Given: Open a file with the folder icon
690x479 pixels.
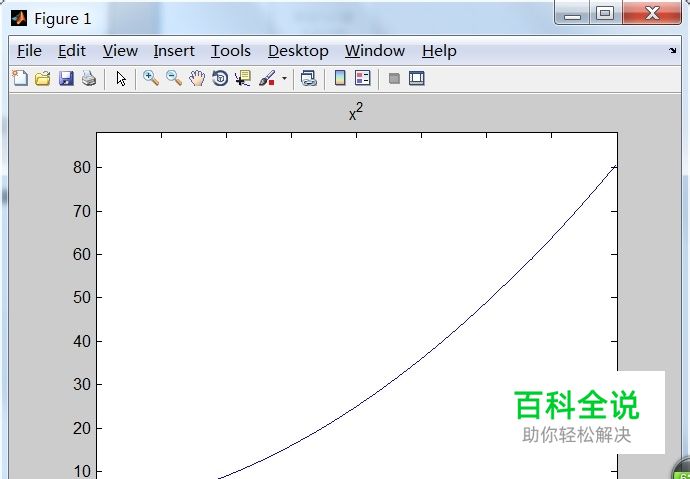Looking at the screenshot, I should point(43,79).
